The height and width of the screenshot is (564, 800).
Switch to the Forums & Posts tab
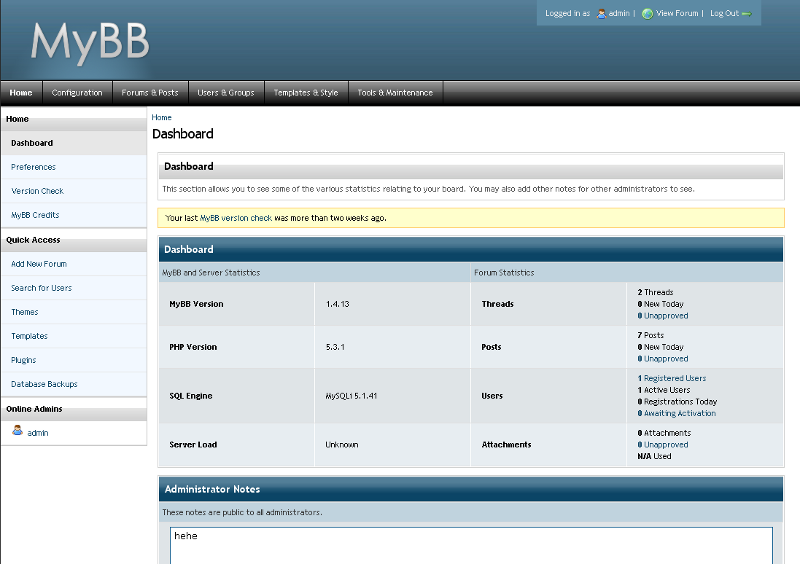point(150,93)
